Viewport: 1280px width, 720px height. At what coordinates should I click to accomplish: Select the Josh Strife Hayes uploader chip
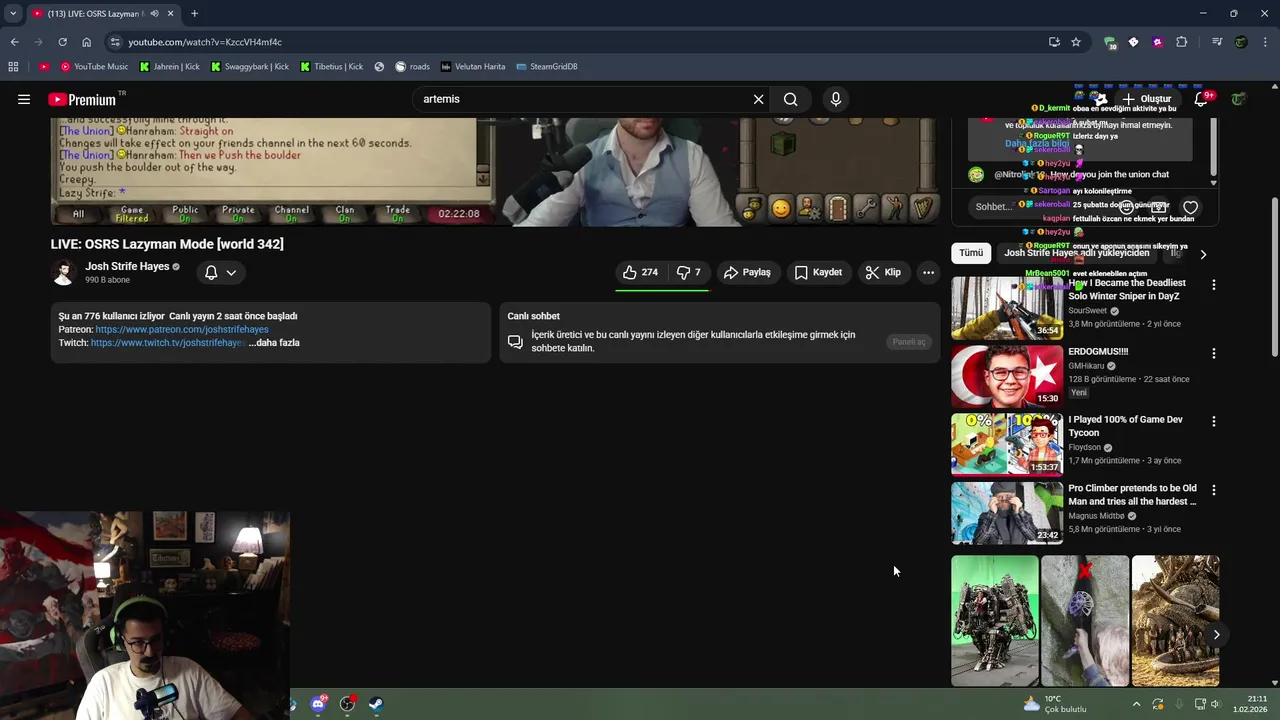coord(1076,253)
